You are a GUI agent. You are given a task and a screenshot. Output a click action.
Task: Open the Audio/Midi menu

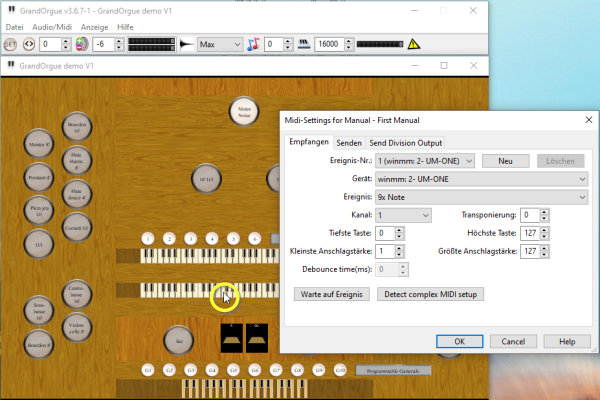tap(52, 27)
